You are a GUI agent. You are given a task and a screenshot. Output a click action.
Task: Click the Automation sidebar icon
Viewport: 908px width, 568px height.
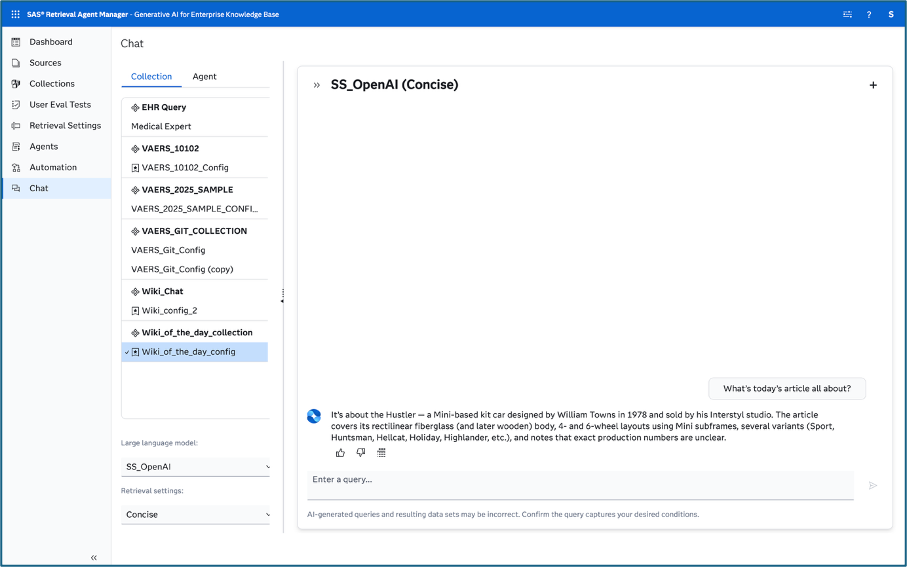pos(16,167)
